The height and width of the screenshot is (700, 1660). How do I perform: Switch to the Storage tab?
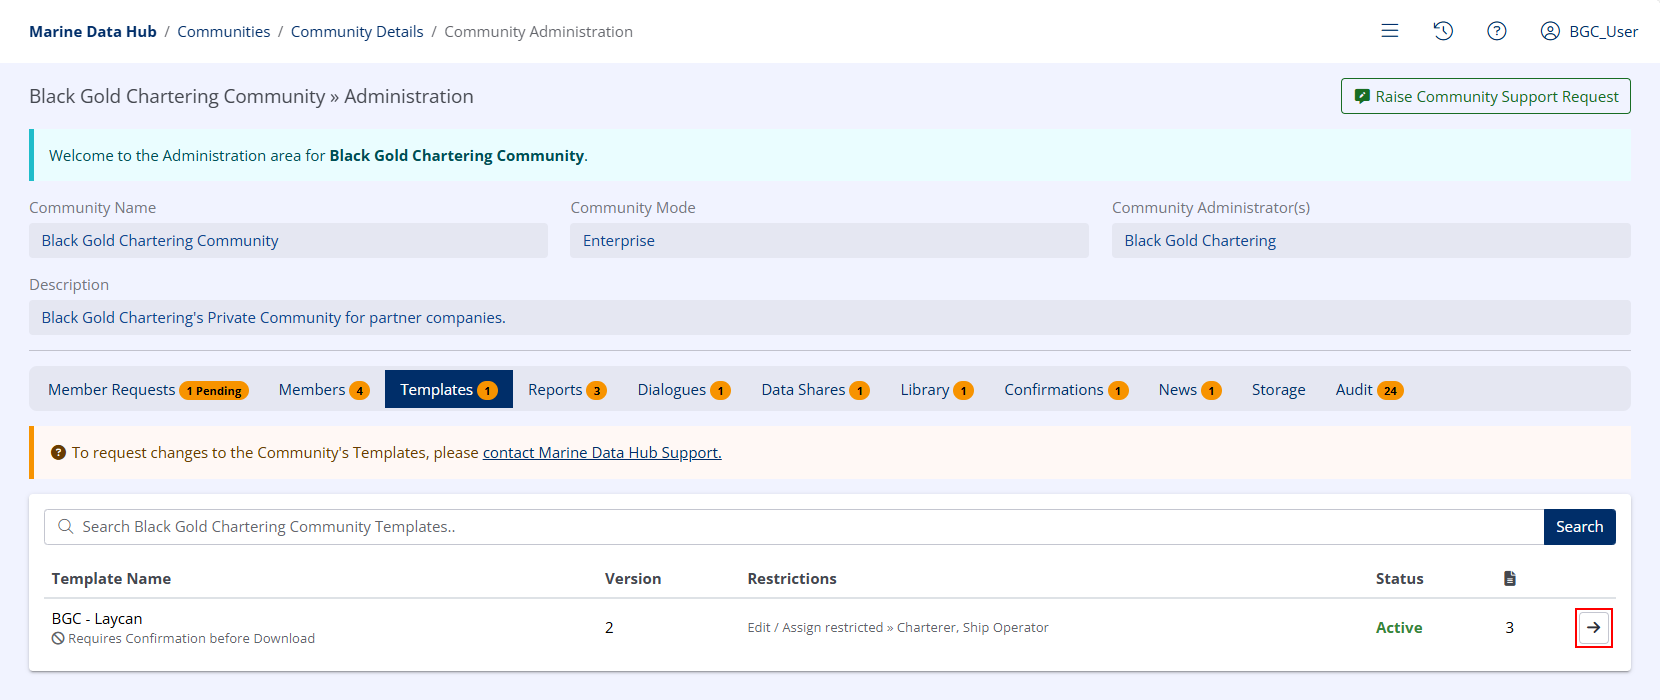pyautogui.click(x=1278, y=390)
